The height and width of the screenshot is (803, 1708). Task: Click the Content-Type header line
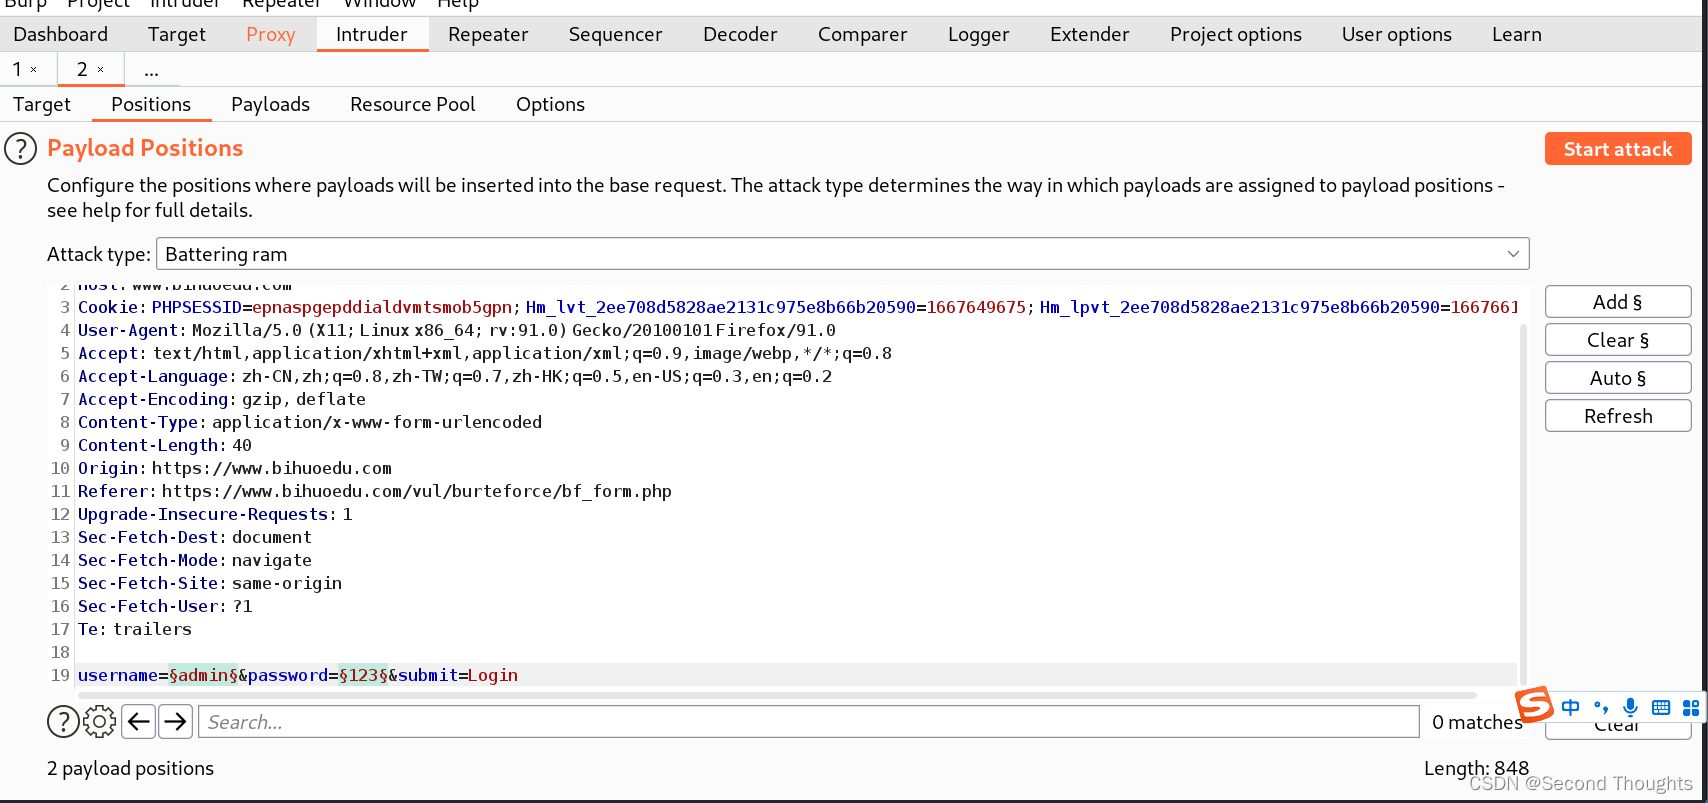[310, 422]
